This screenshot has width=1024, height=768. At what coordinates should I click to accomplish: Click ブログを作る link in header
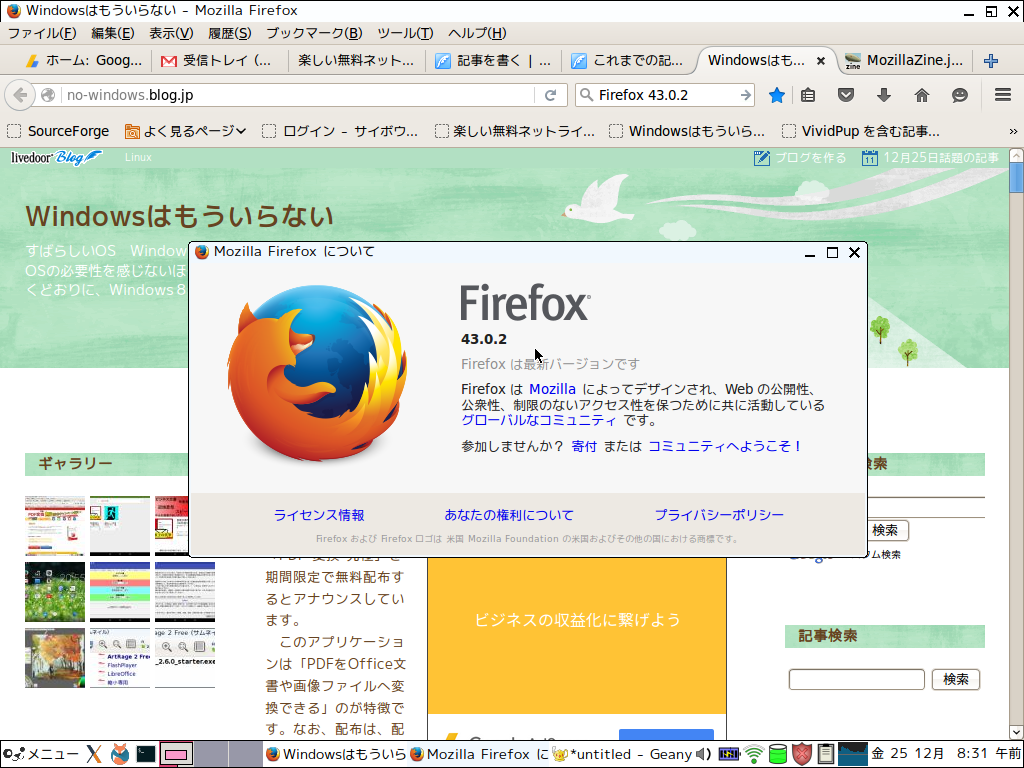[800, 158]
